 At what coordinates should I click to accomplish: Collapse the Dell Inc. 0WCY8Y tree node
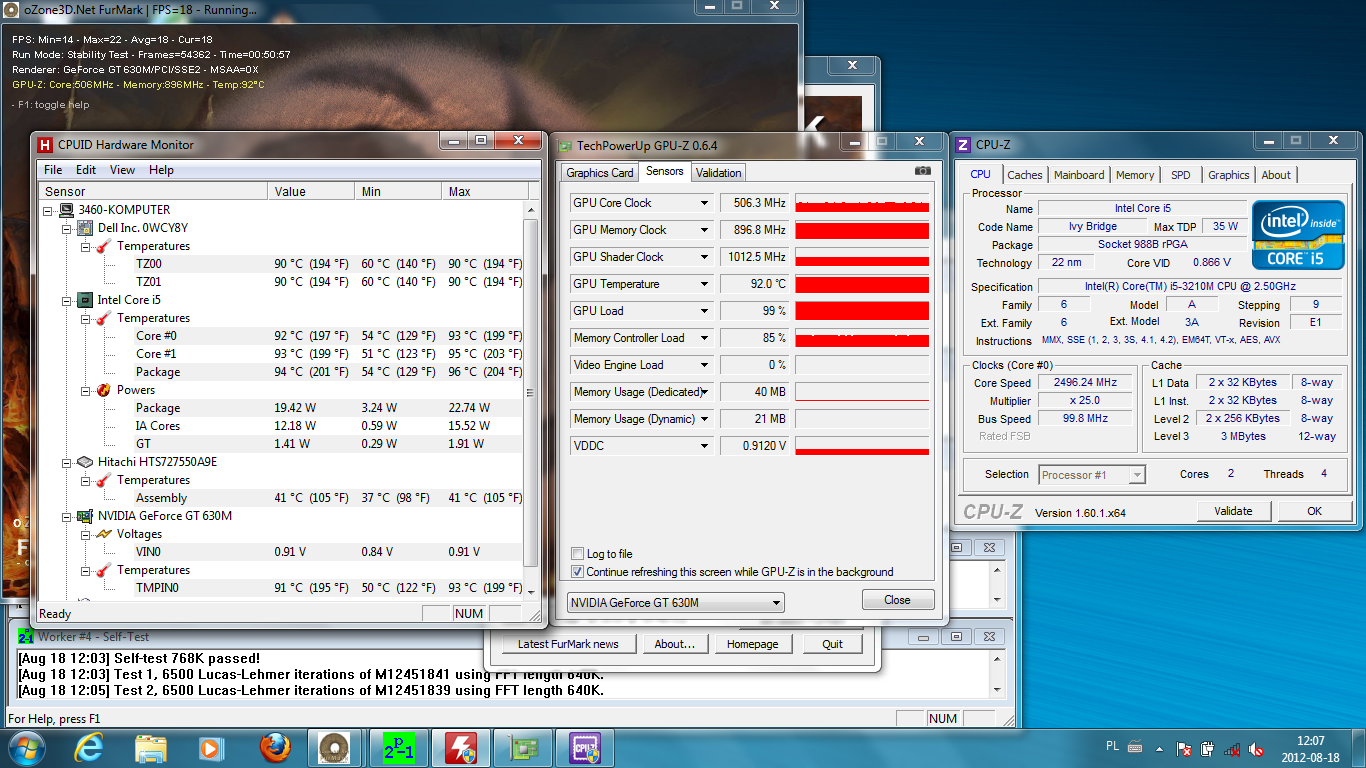[x=67, y=228]
